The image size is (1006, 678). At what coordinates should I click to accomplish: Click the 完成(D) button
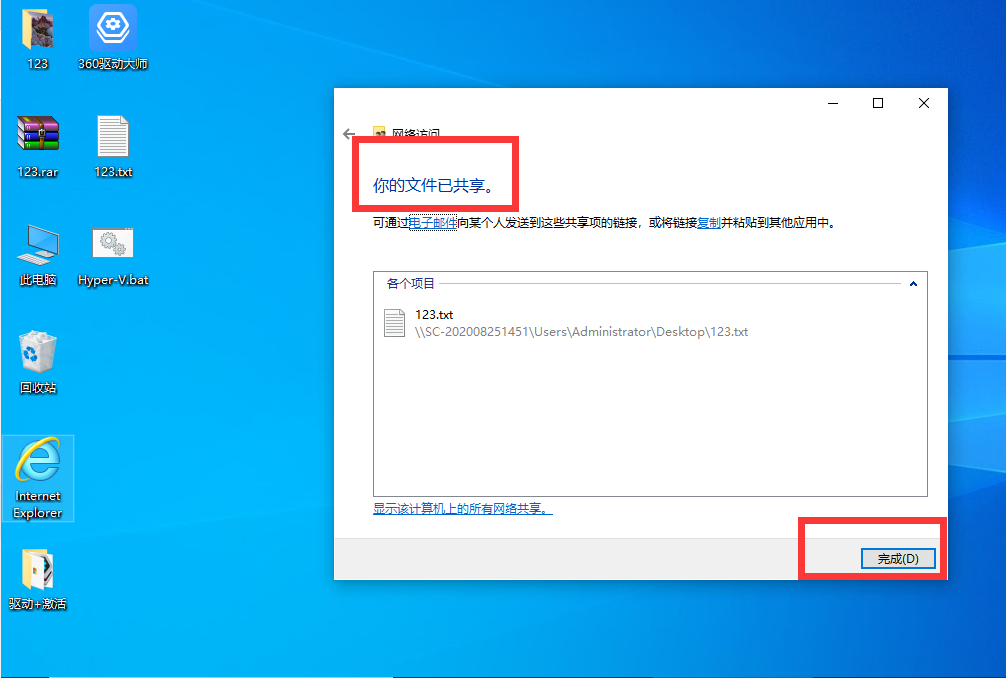897,558
